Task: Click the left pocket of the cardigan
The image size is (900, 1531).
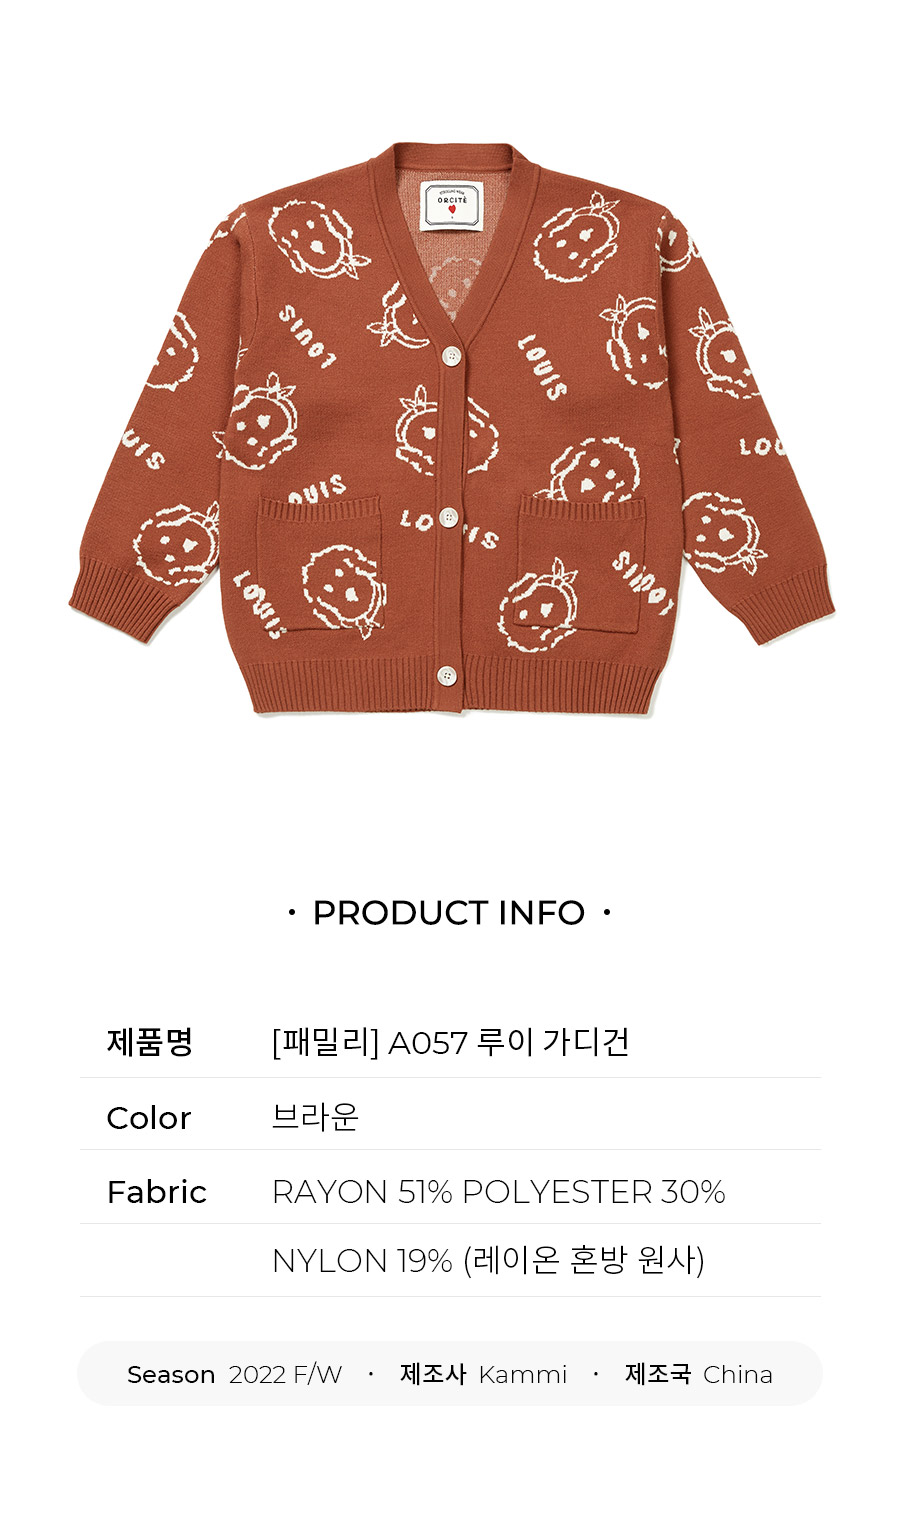Action: 319,563
